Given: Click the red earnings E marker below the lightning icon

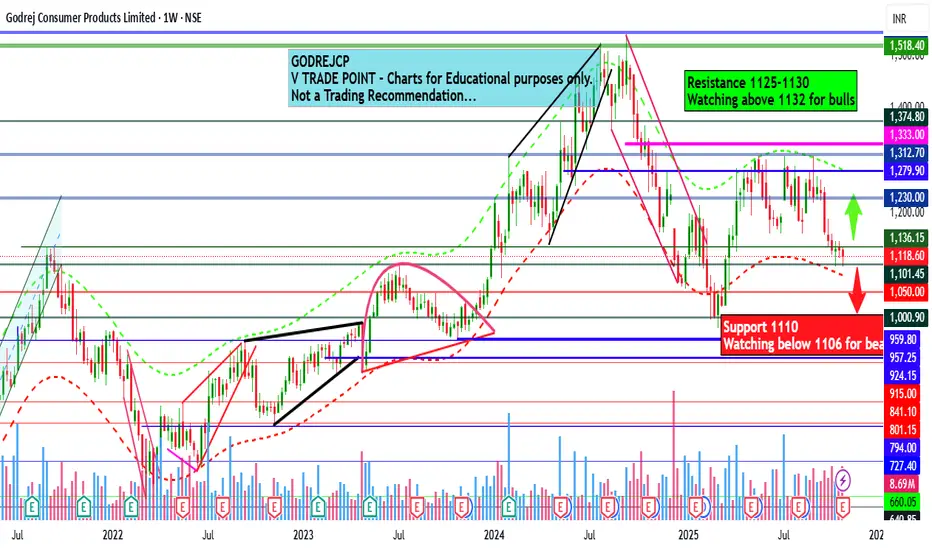Looking at the screenshot, I should pos(843,507).
